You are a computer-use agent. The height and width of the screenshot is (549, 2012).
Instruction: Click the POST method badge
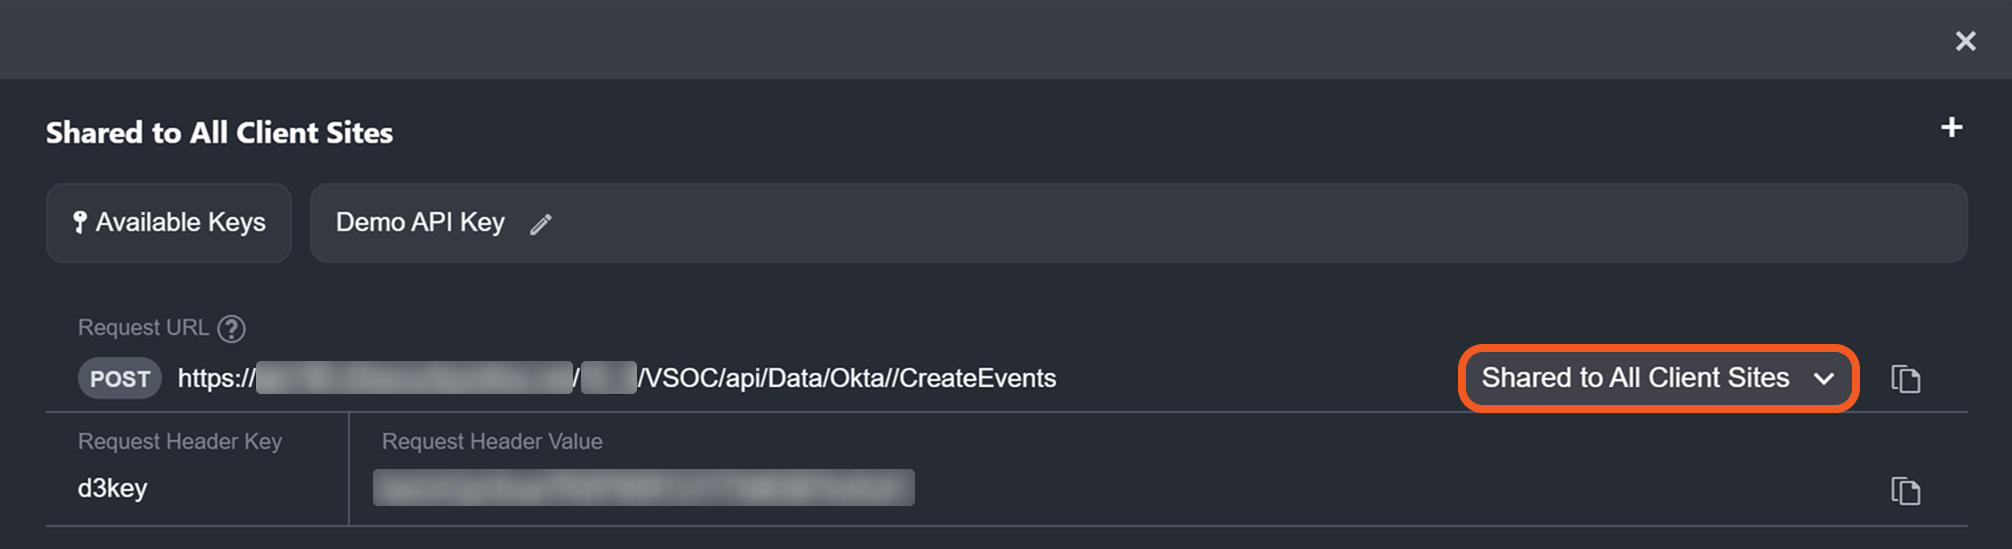(x=120, y=379)
